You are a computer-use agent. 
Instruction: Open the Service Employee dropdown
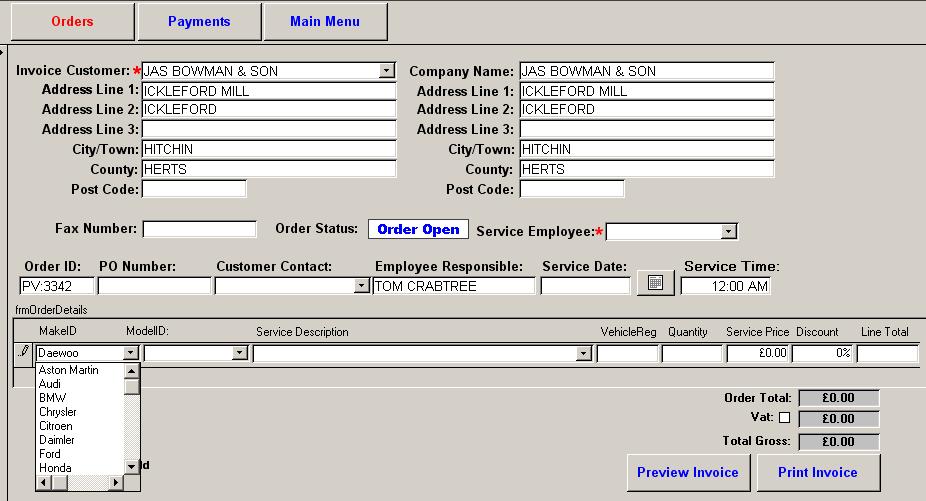(x=728, y=232)
